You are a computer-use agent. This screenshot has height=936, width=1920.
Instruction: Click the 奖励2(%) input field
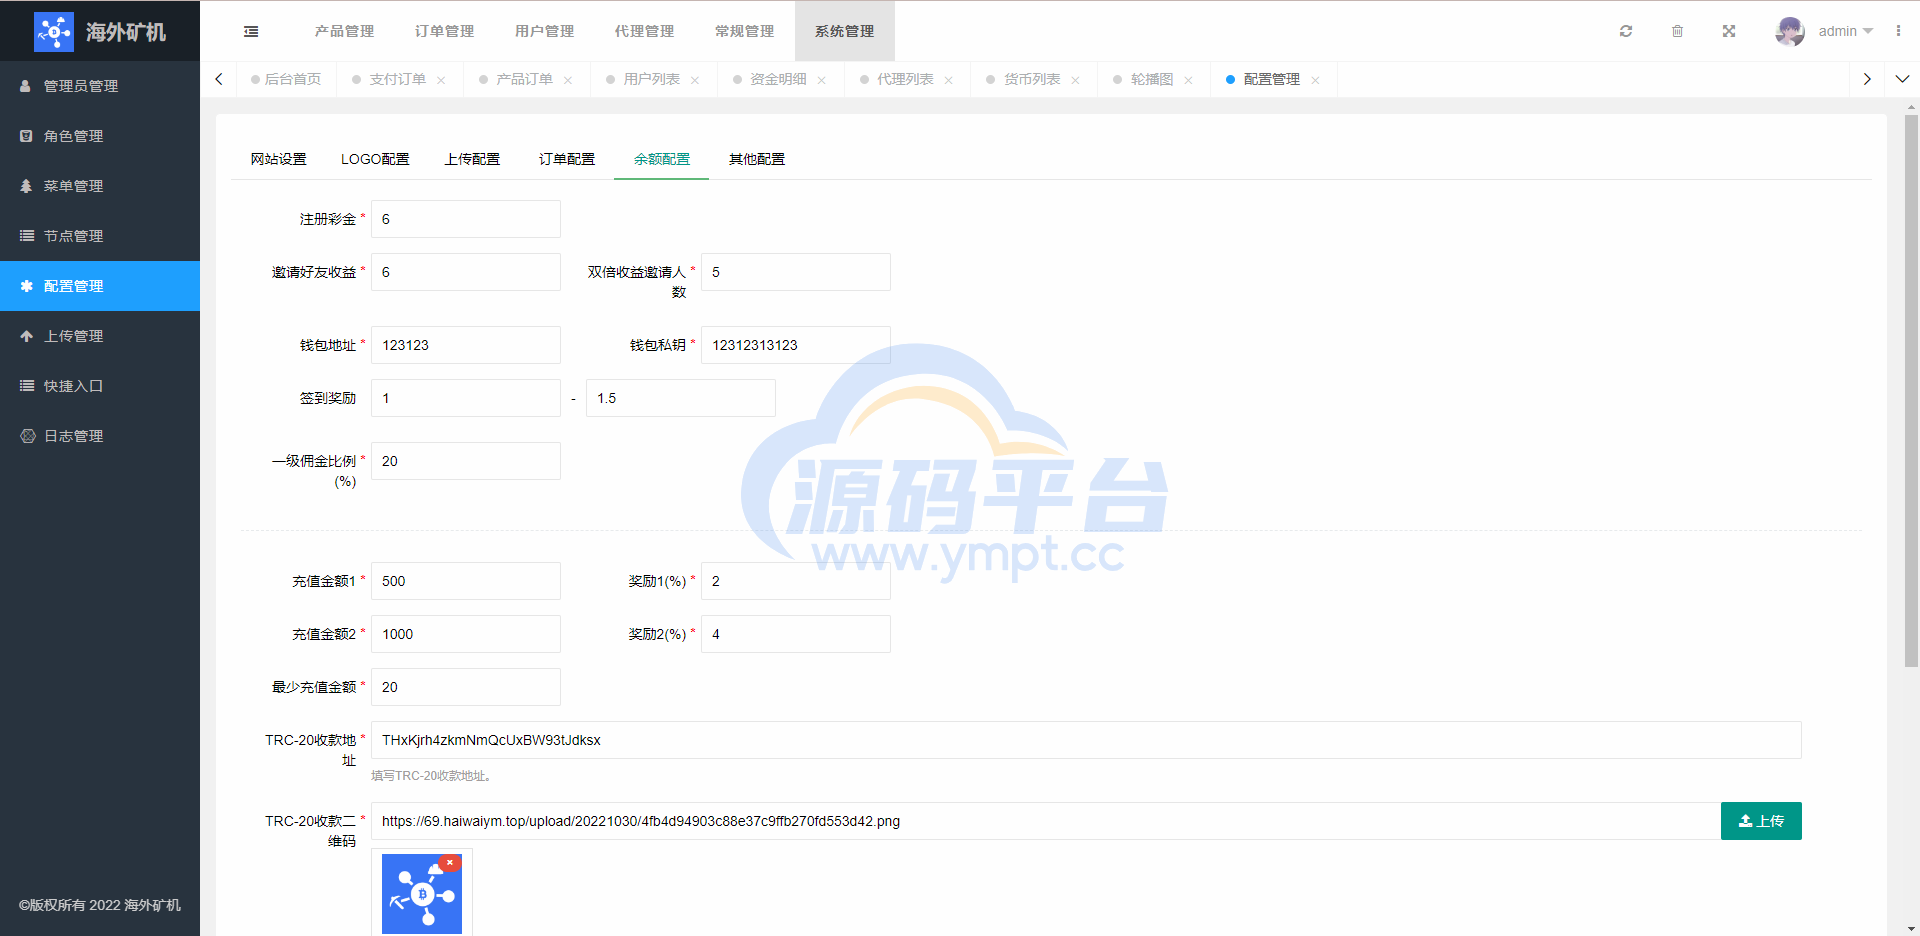796,634
